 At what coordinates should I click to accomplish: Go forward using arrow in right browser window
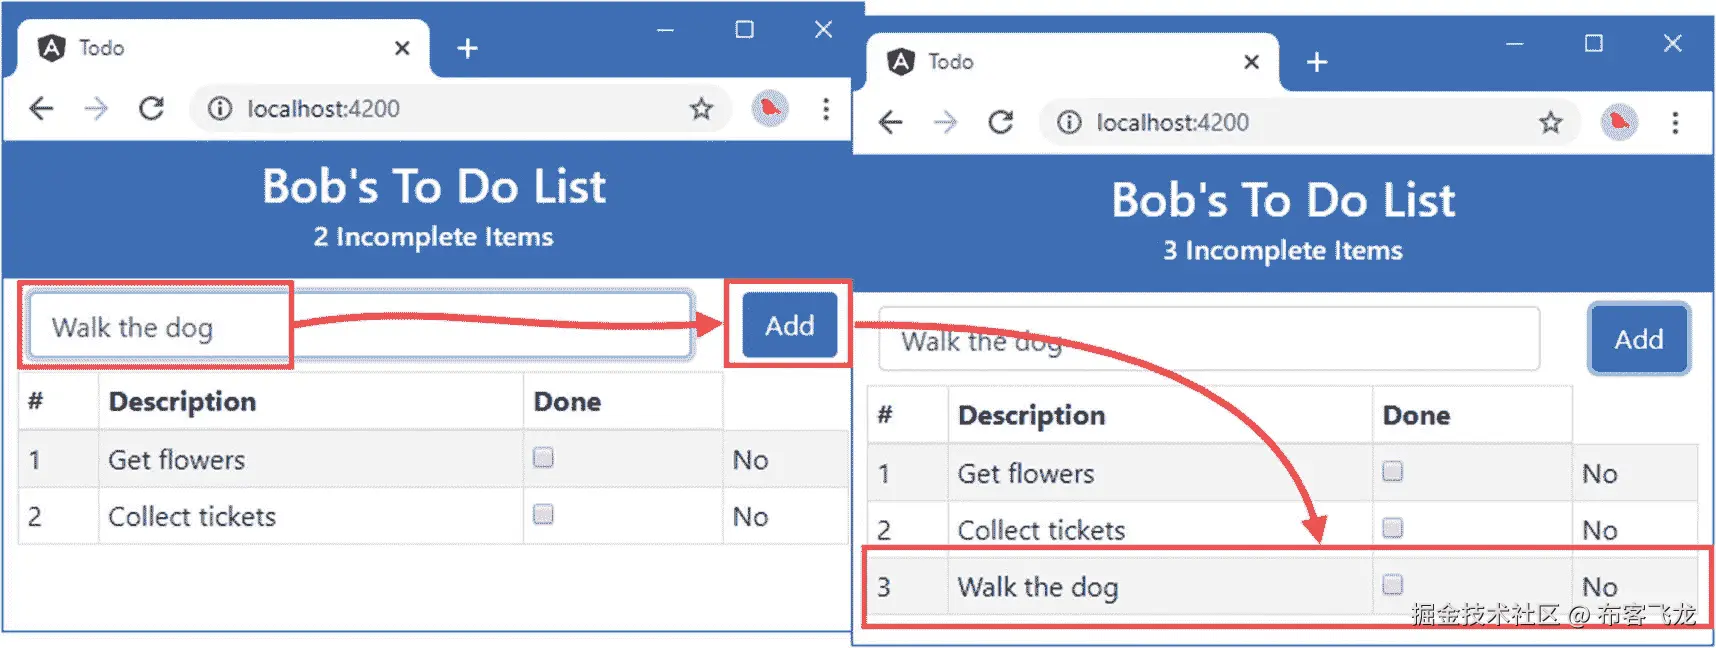click(x=945, y=122)
